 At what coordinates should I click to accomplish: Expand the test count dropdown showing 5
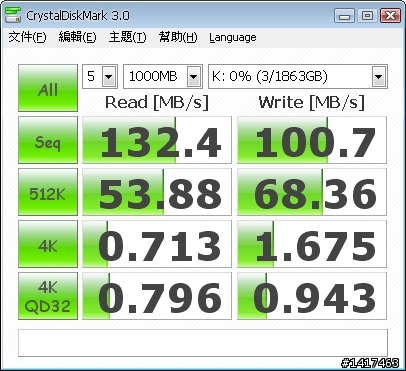coord(109,77)
